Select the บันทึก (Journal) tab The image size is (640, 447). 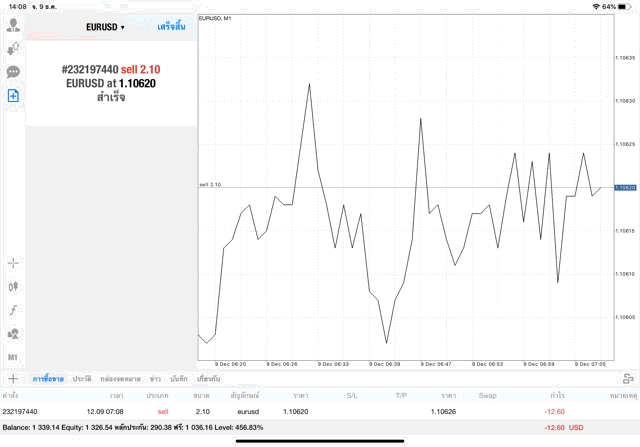coord(179,379)
